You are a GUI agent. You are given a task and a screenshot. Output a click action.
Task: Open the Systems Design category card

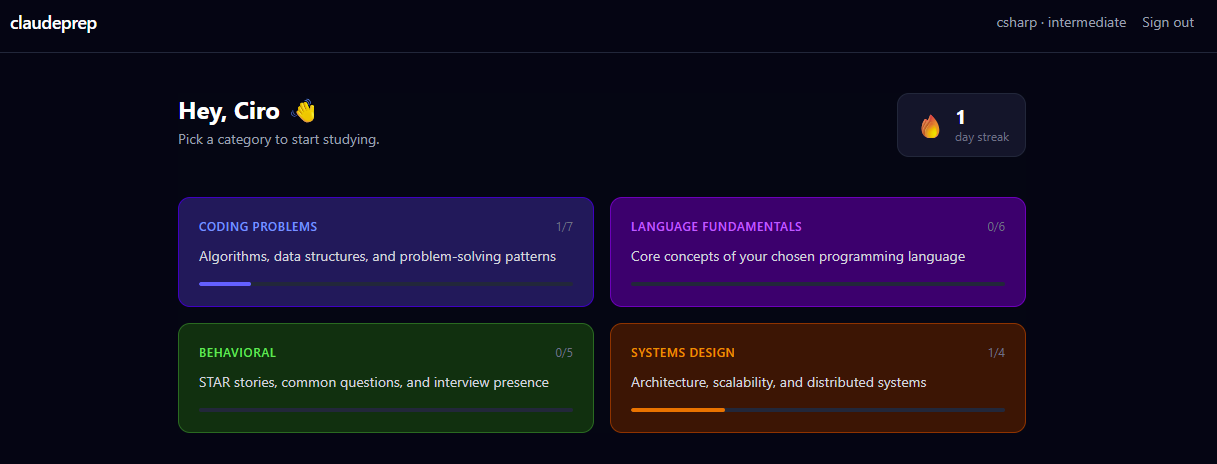tap(817, 377)
